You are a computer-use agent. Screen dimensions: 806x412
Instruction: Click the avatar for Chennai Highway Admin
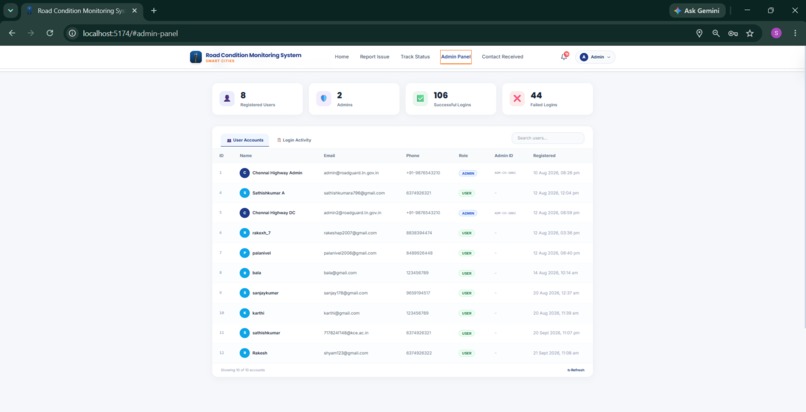pos(245,173)
